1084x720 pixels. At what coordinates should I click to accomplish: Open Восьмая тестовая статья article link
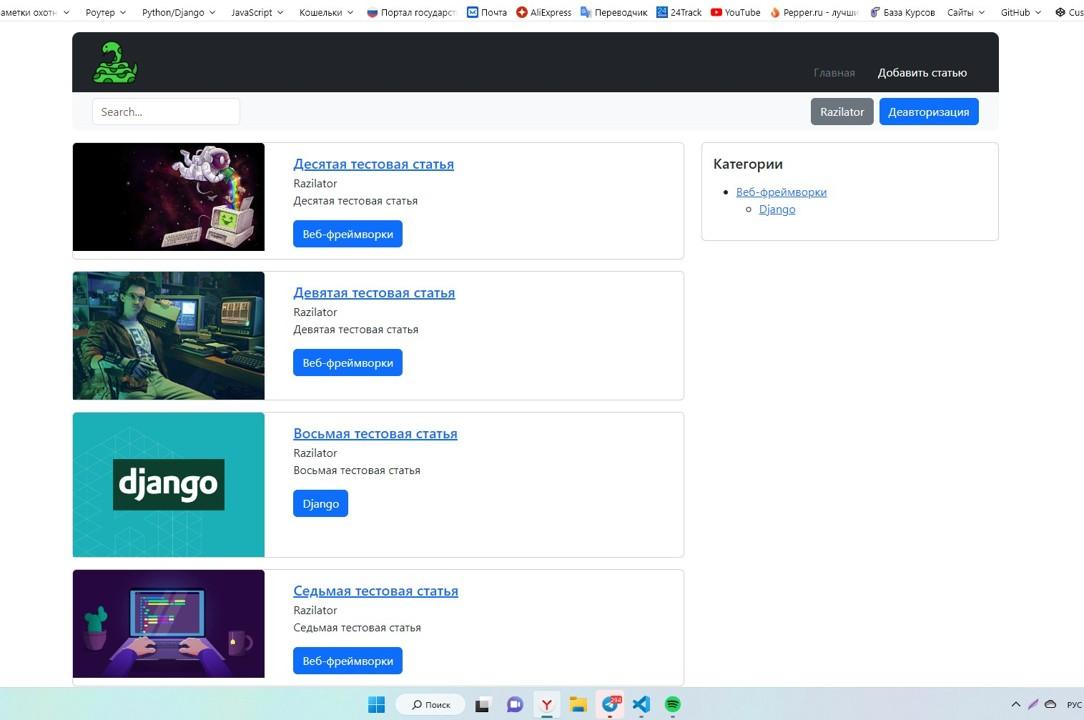click(x=375, y=434)
